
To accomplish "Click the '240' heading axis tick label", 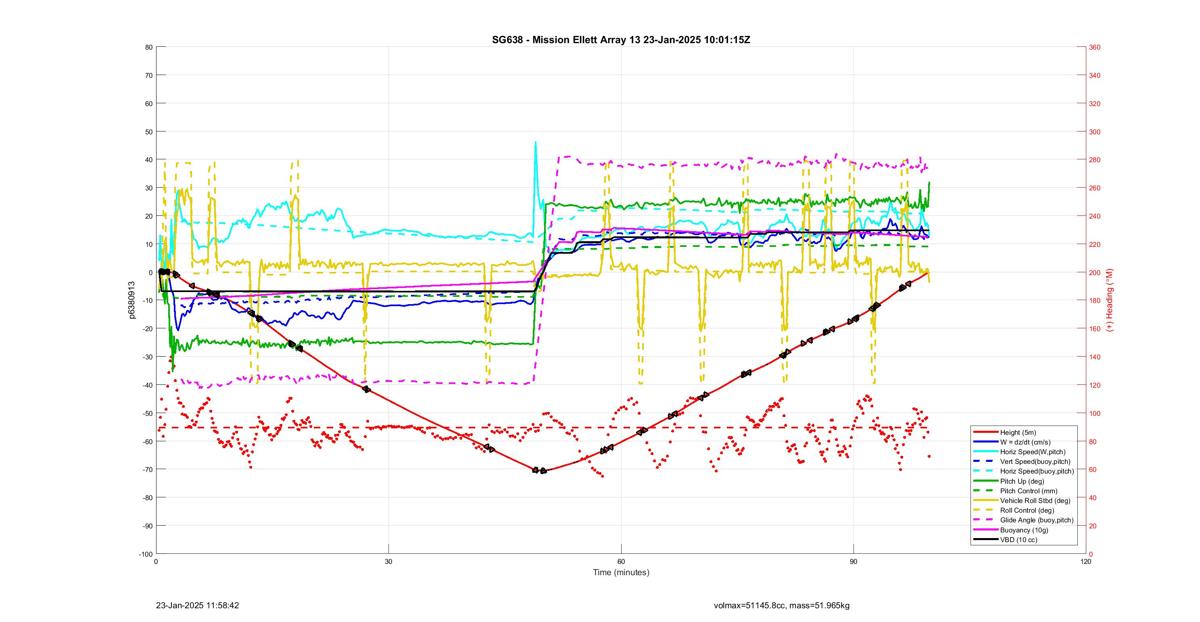I will pos(1095,216).
